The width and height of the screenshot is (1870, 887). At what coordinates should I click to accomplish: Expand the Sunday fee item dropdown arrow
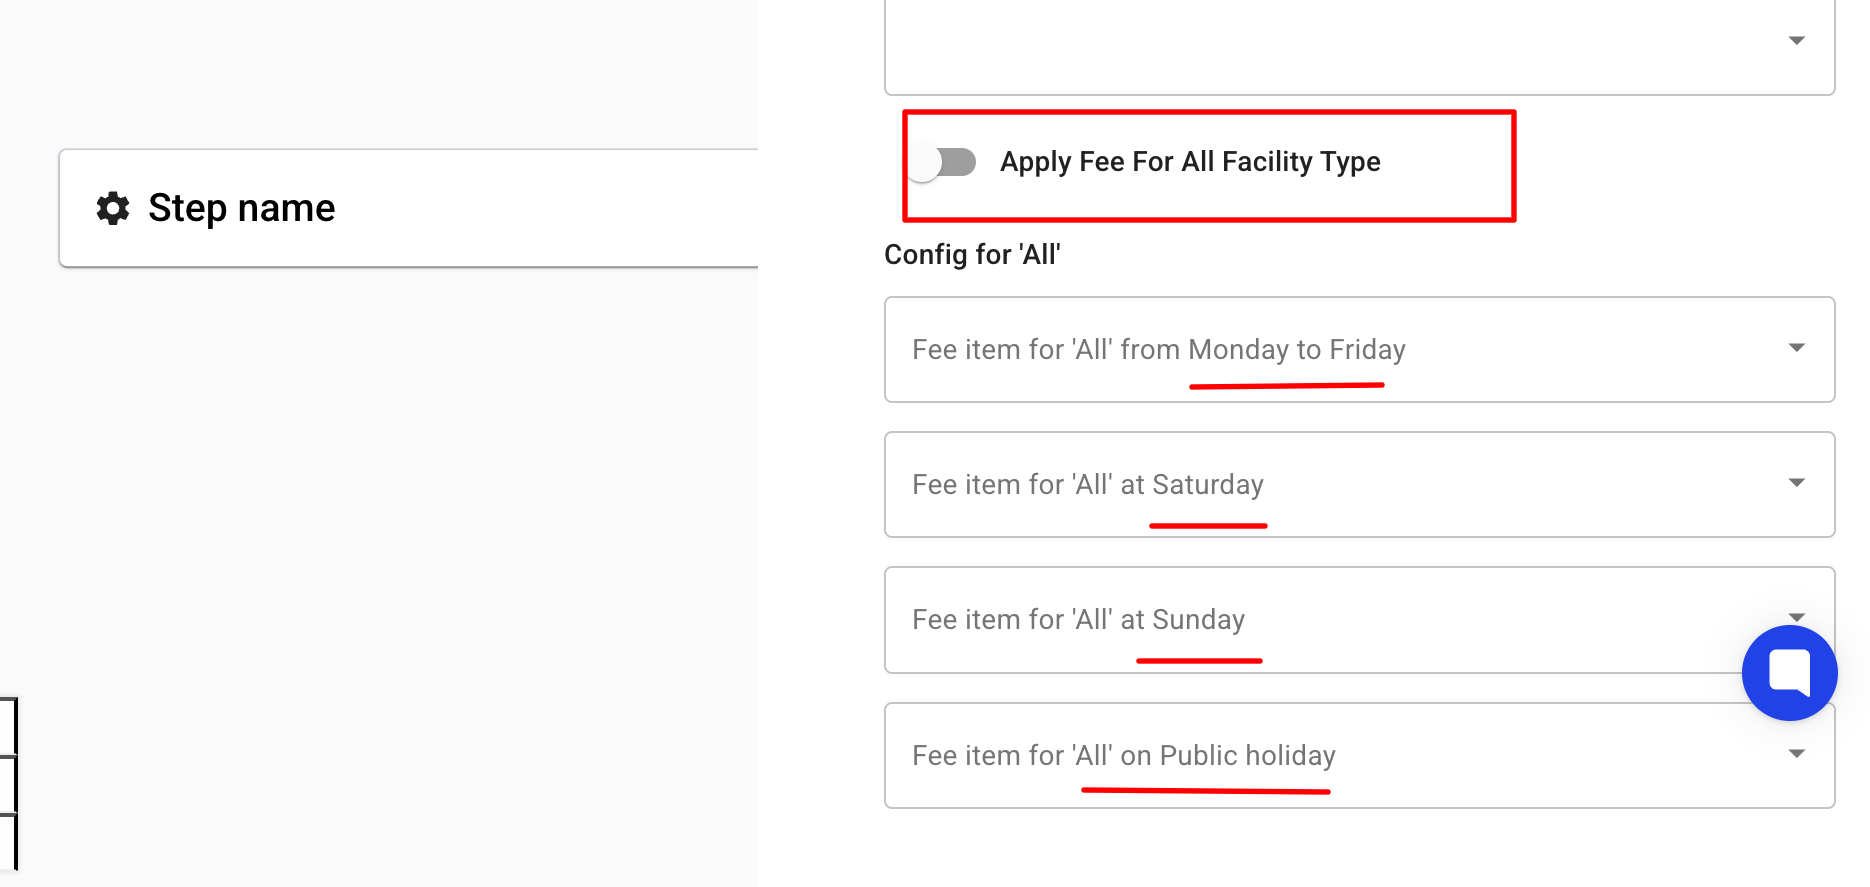point(1796,616)
